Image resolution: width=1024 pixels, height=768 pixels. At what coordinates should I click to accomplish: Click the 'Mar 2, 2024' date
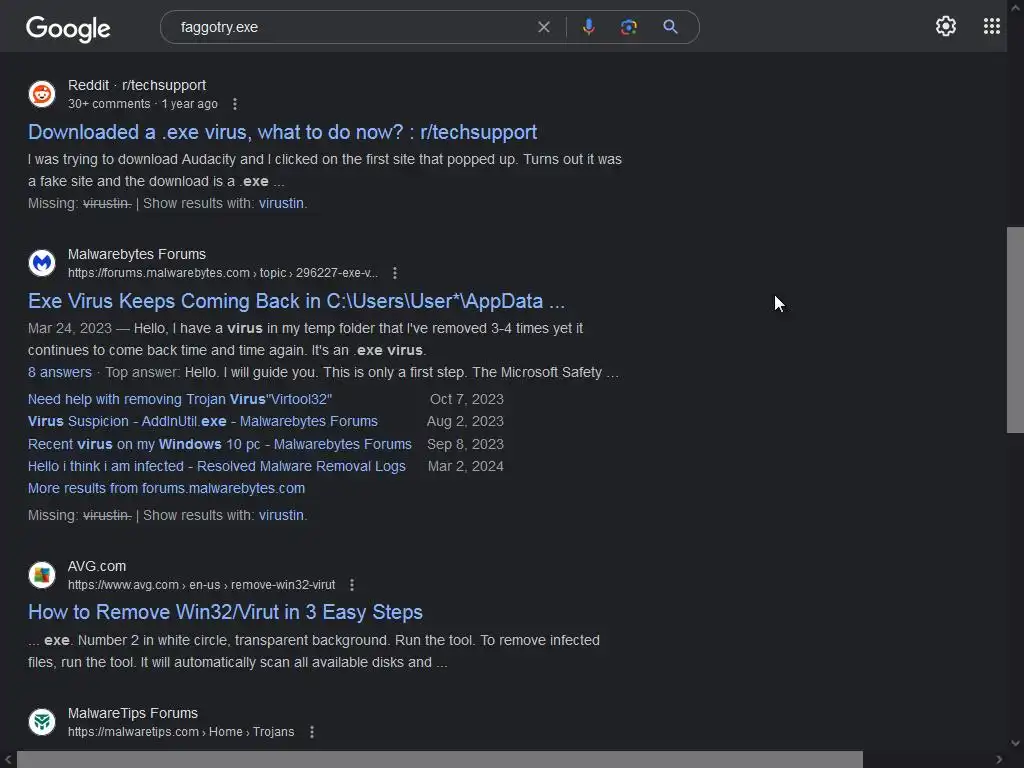(466, 466)
